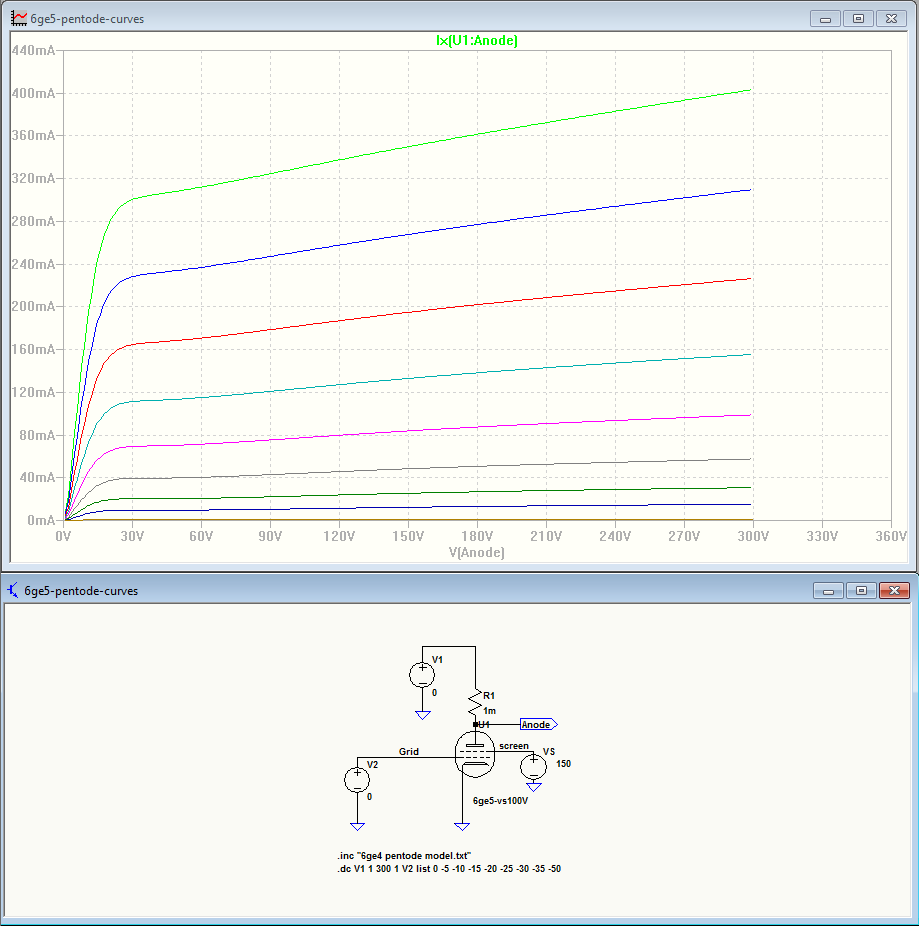Click the schematic window transistor icon

[12, 590]
